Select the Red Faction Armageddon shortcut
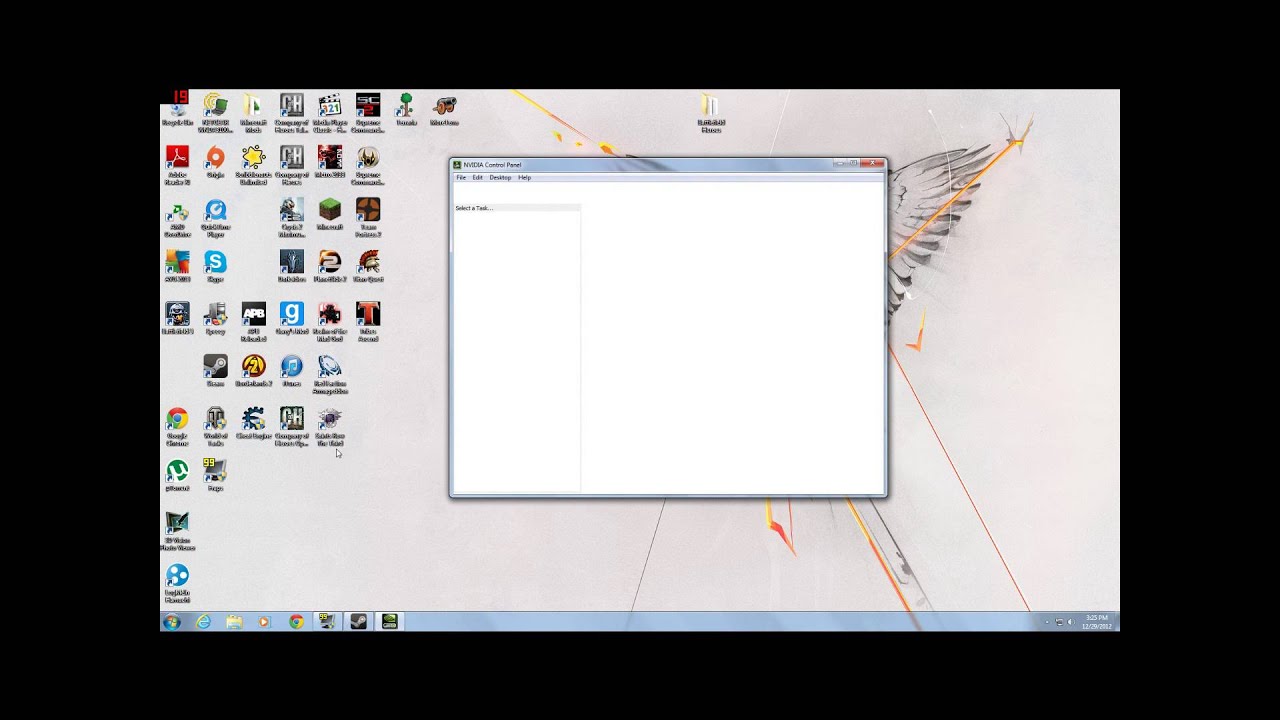This screenshot has height=720, width=1280. (330, 374)
